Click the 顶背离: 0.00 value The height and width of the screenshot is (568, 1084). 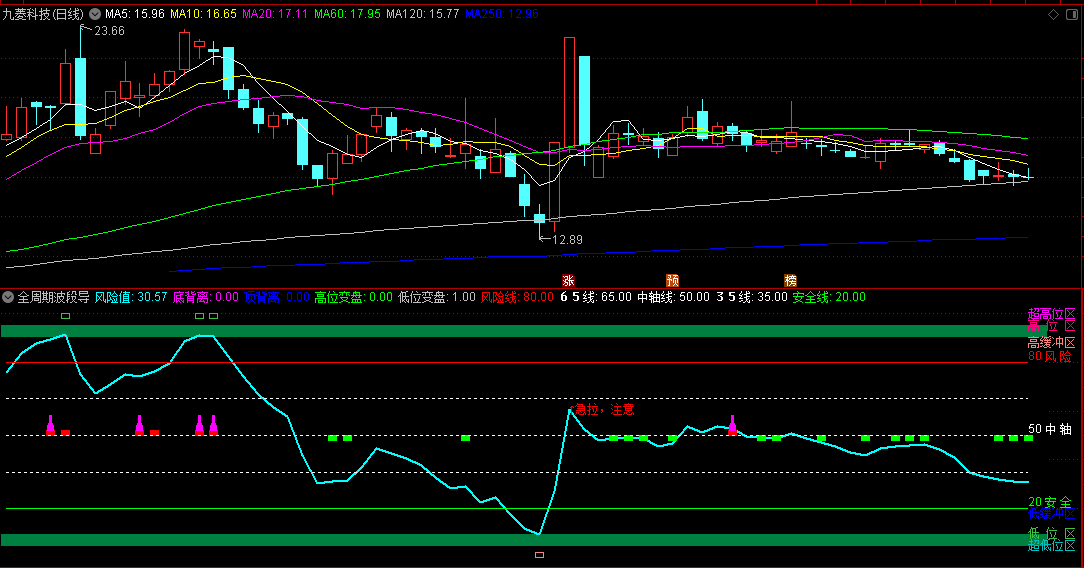point(277,297)
